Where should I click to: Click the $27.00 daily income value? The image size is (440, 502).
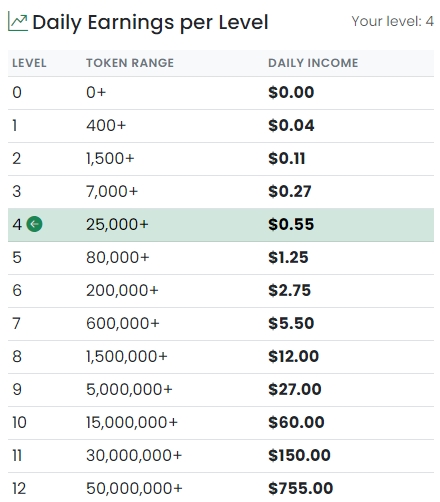pos(295,389)
